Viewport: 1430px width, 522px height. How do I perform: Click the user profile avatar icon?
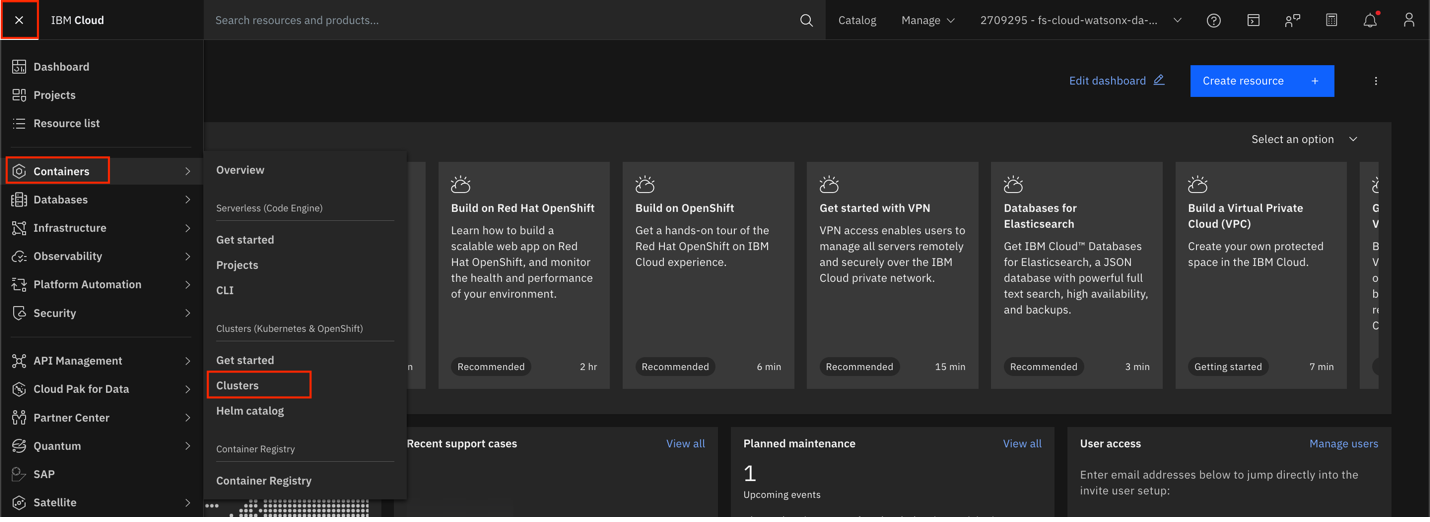(1408, 20)
